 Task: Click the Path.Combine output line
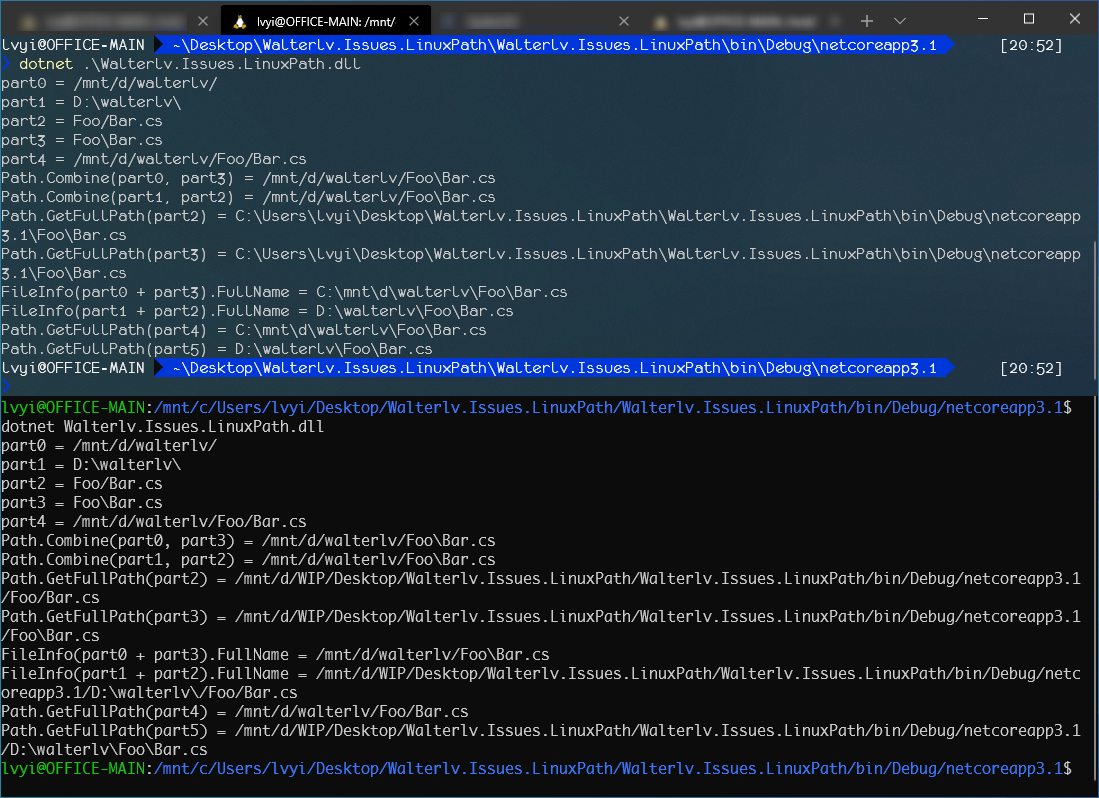click(250, 178)
